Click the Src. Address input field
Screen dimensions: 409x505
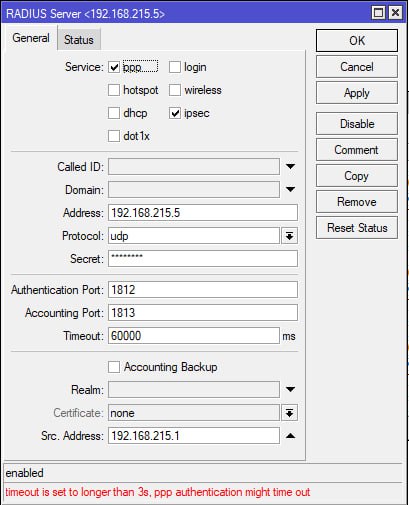[x=194, y=436]
